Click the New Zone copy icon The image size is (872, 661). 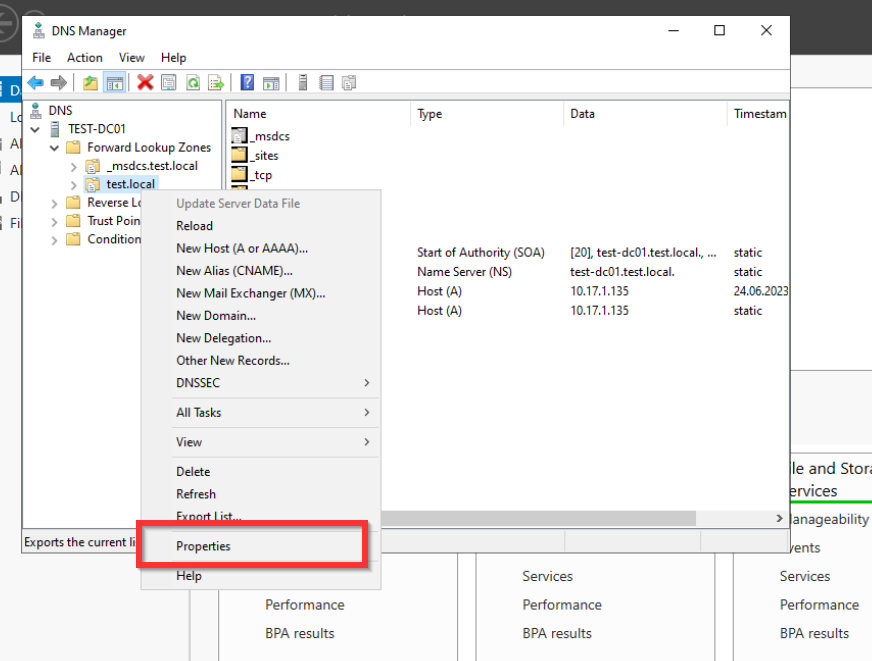[x=349, y=83]
